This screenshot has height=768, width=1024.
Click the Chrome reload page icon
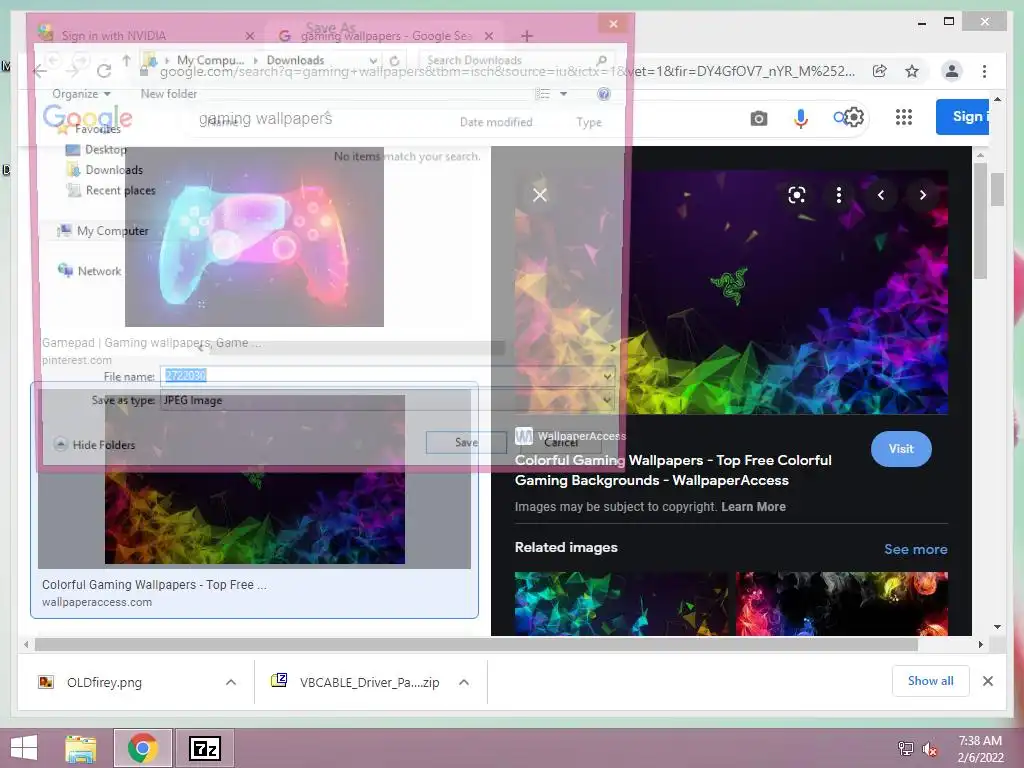pos(103,71)
